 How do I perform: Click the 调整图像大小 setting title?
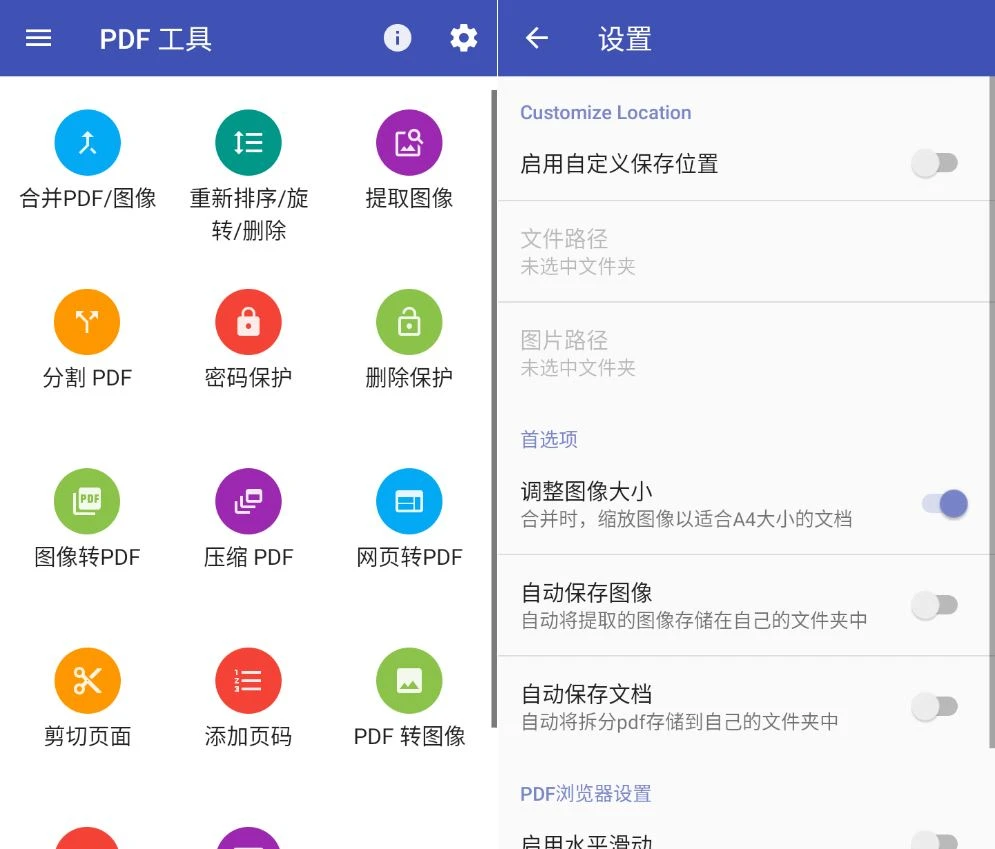pyautogui.click(x=586, y=491)
